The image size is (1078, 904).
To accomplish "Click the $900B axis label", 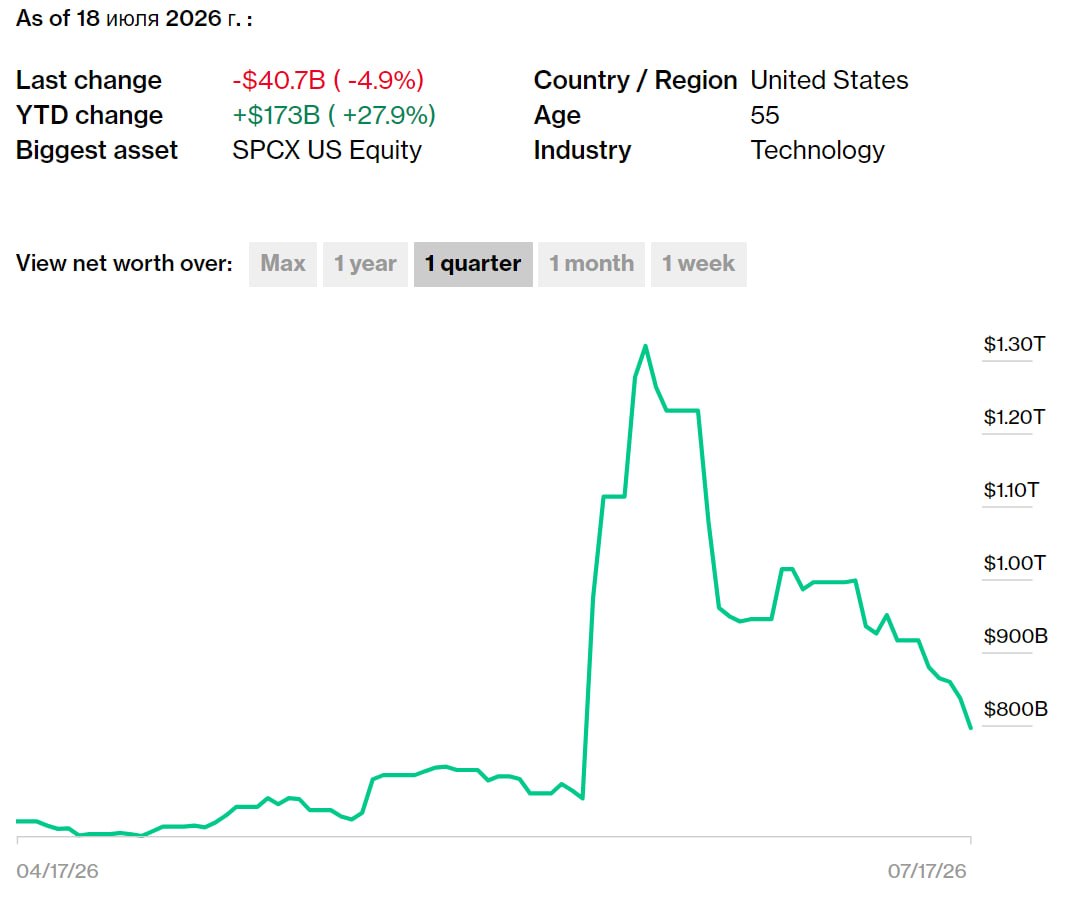I will pos(1015,636).
